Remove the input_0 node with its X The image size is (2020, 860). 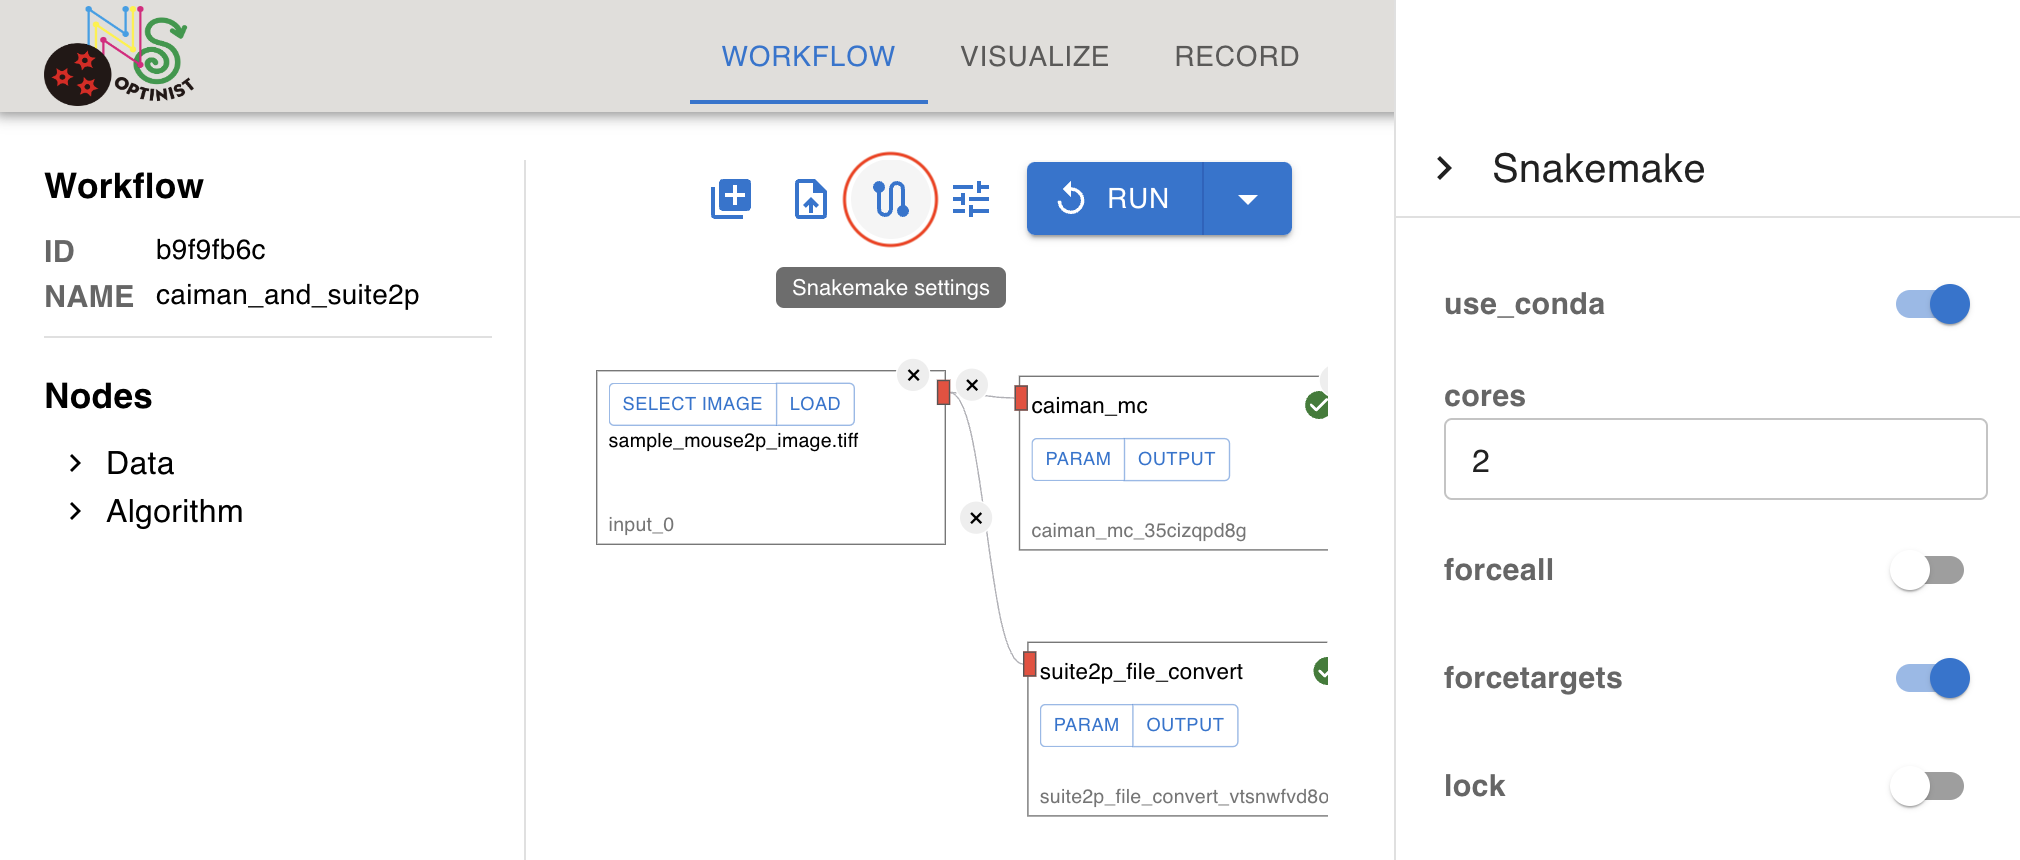point(913,375)
